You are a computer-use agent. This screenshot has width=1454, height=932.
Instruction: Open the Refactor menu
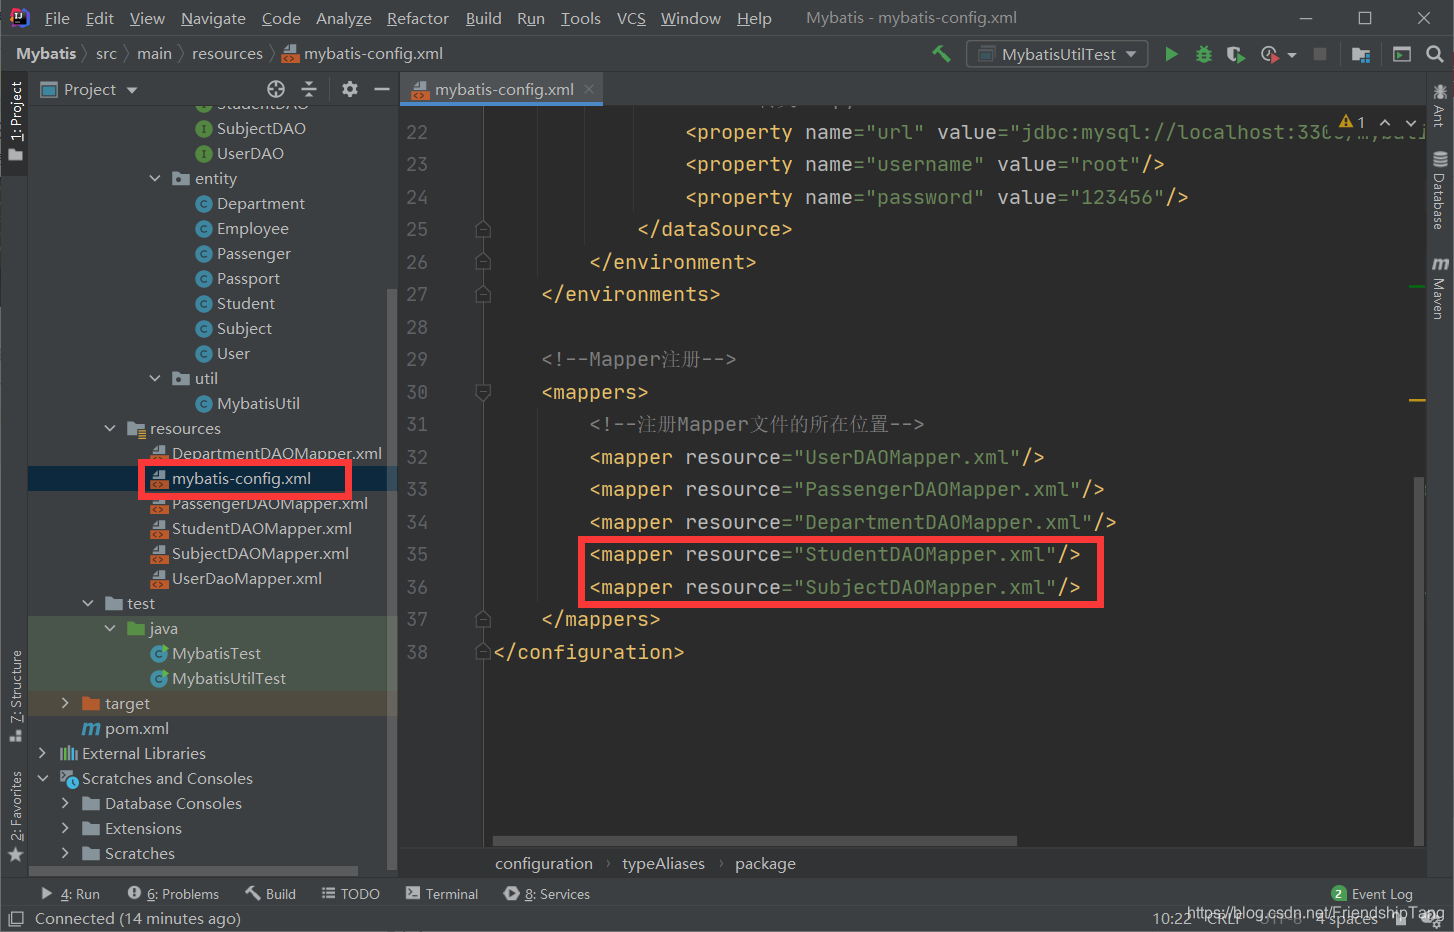[418, 18]
